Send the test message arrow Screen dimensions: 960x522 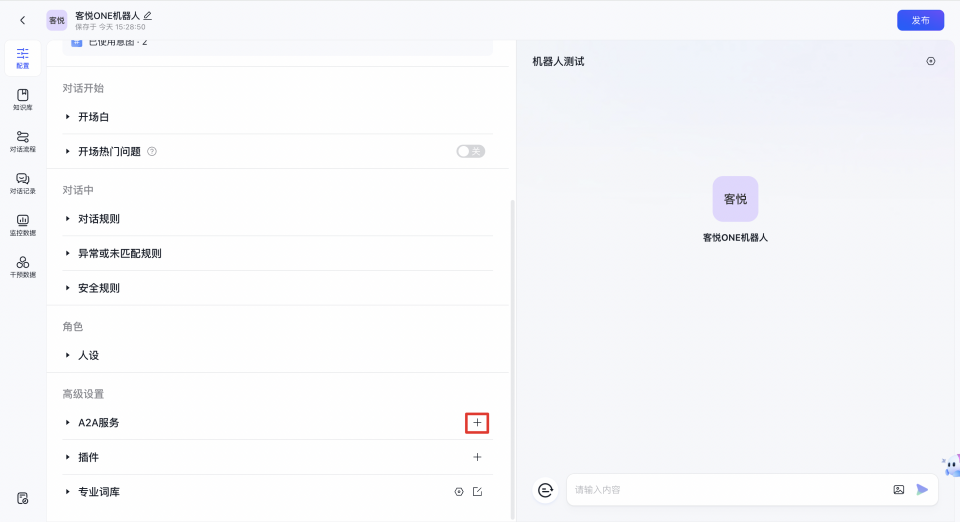(922, 490)
